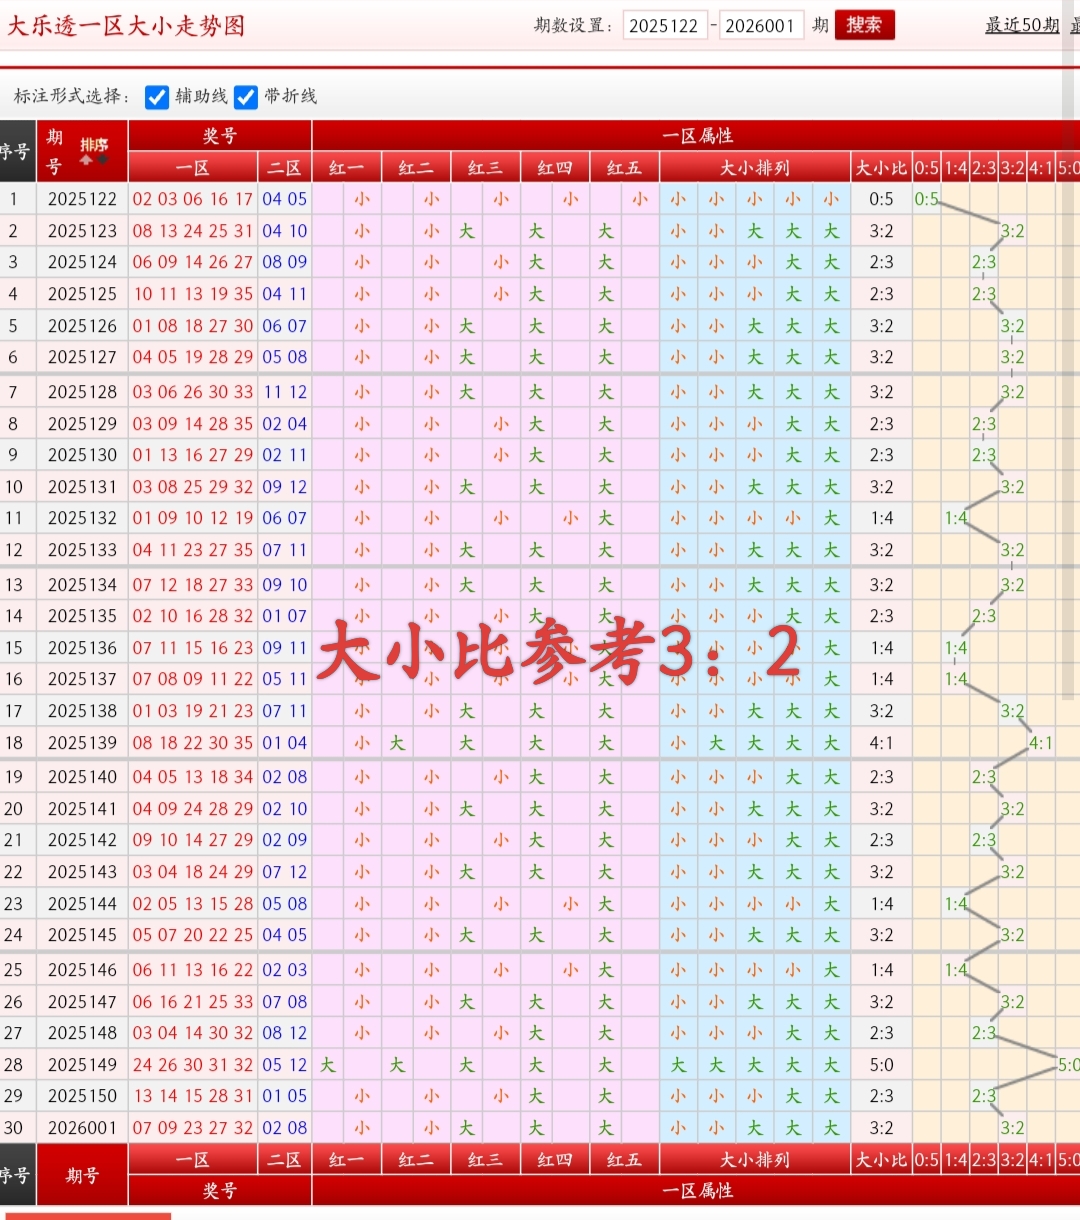Click the 二区 column header
The width and height of the screenshot is (1080, 1220).
284,167
